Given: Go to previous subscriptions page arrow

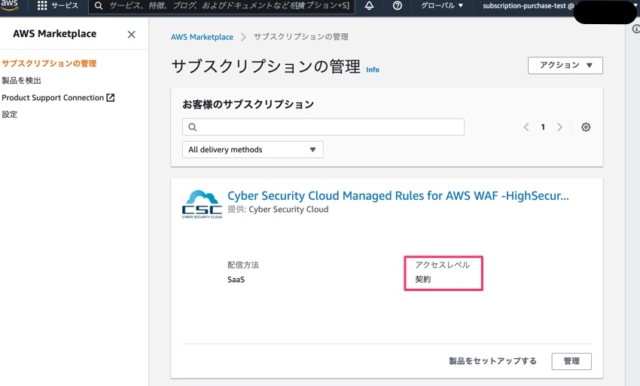Looking at the screenshot, I should click(526, 127).
